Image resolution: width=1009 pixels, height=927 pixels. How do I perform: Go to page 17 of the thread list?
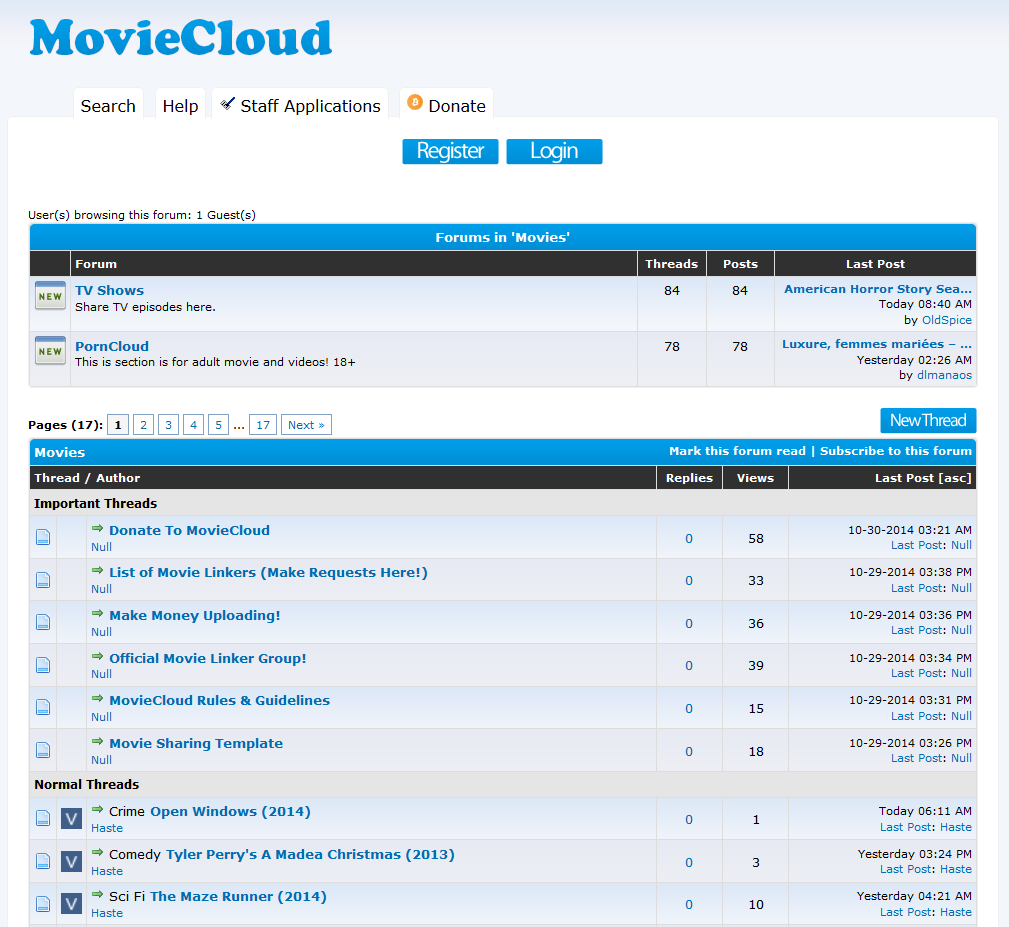coord(263,425)
